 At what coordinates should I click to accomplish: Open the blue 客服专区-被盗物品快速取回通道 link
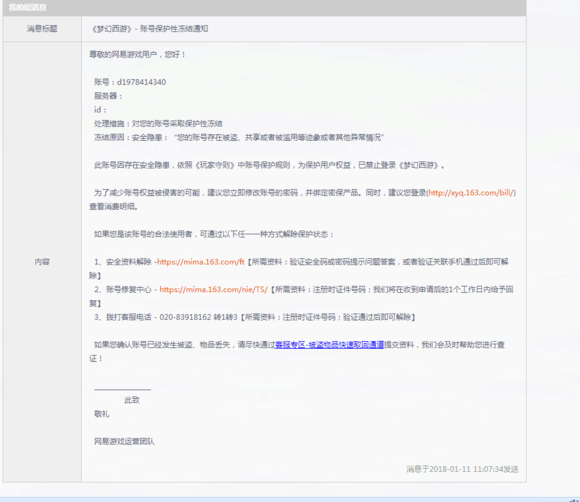(x=329, y=345)
